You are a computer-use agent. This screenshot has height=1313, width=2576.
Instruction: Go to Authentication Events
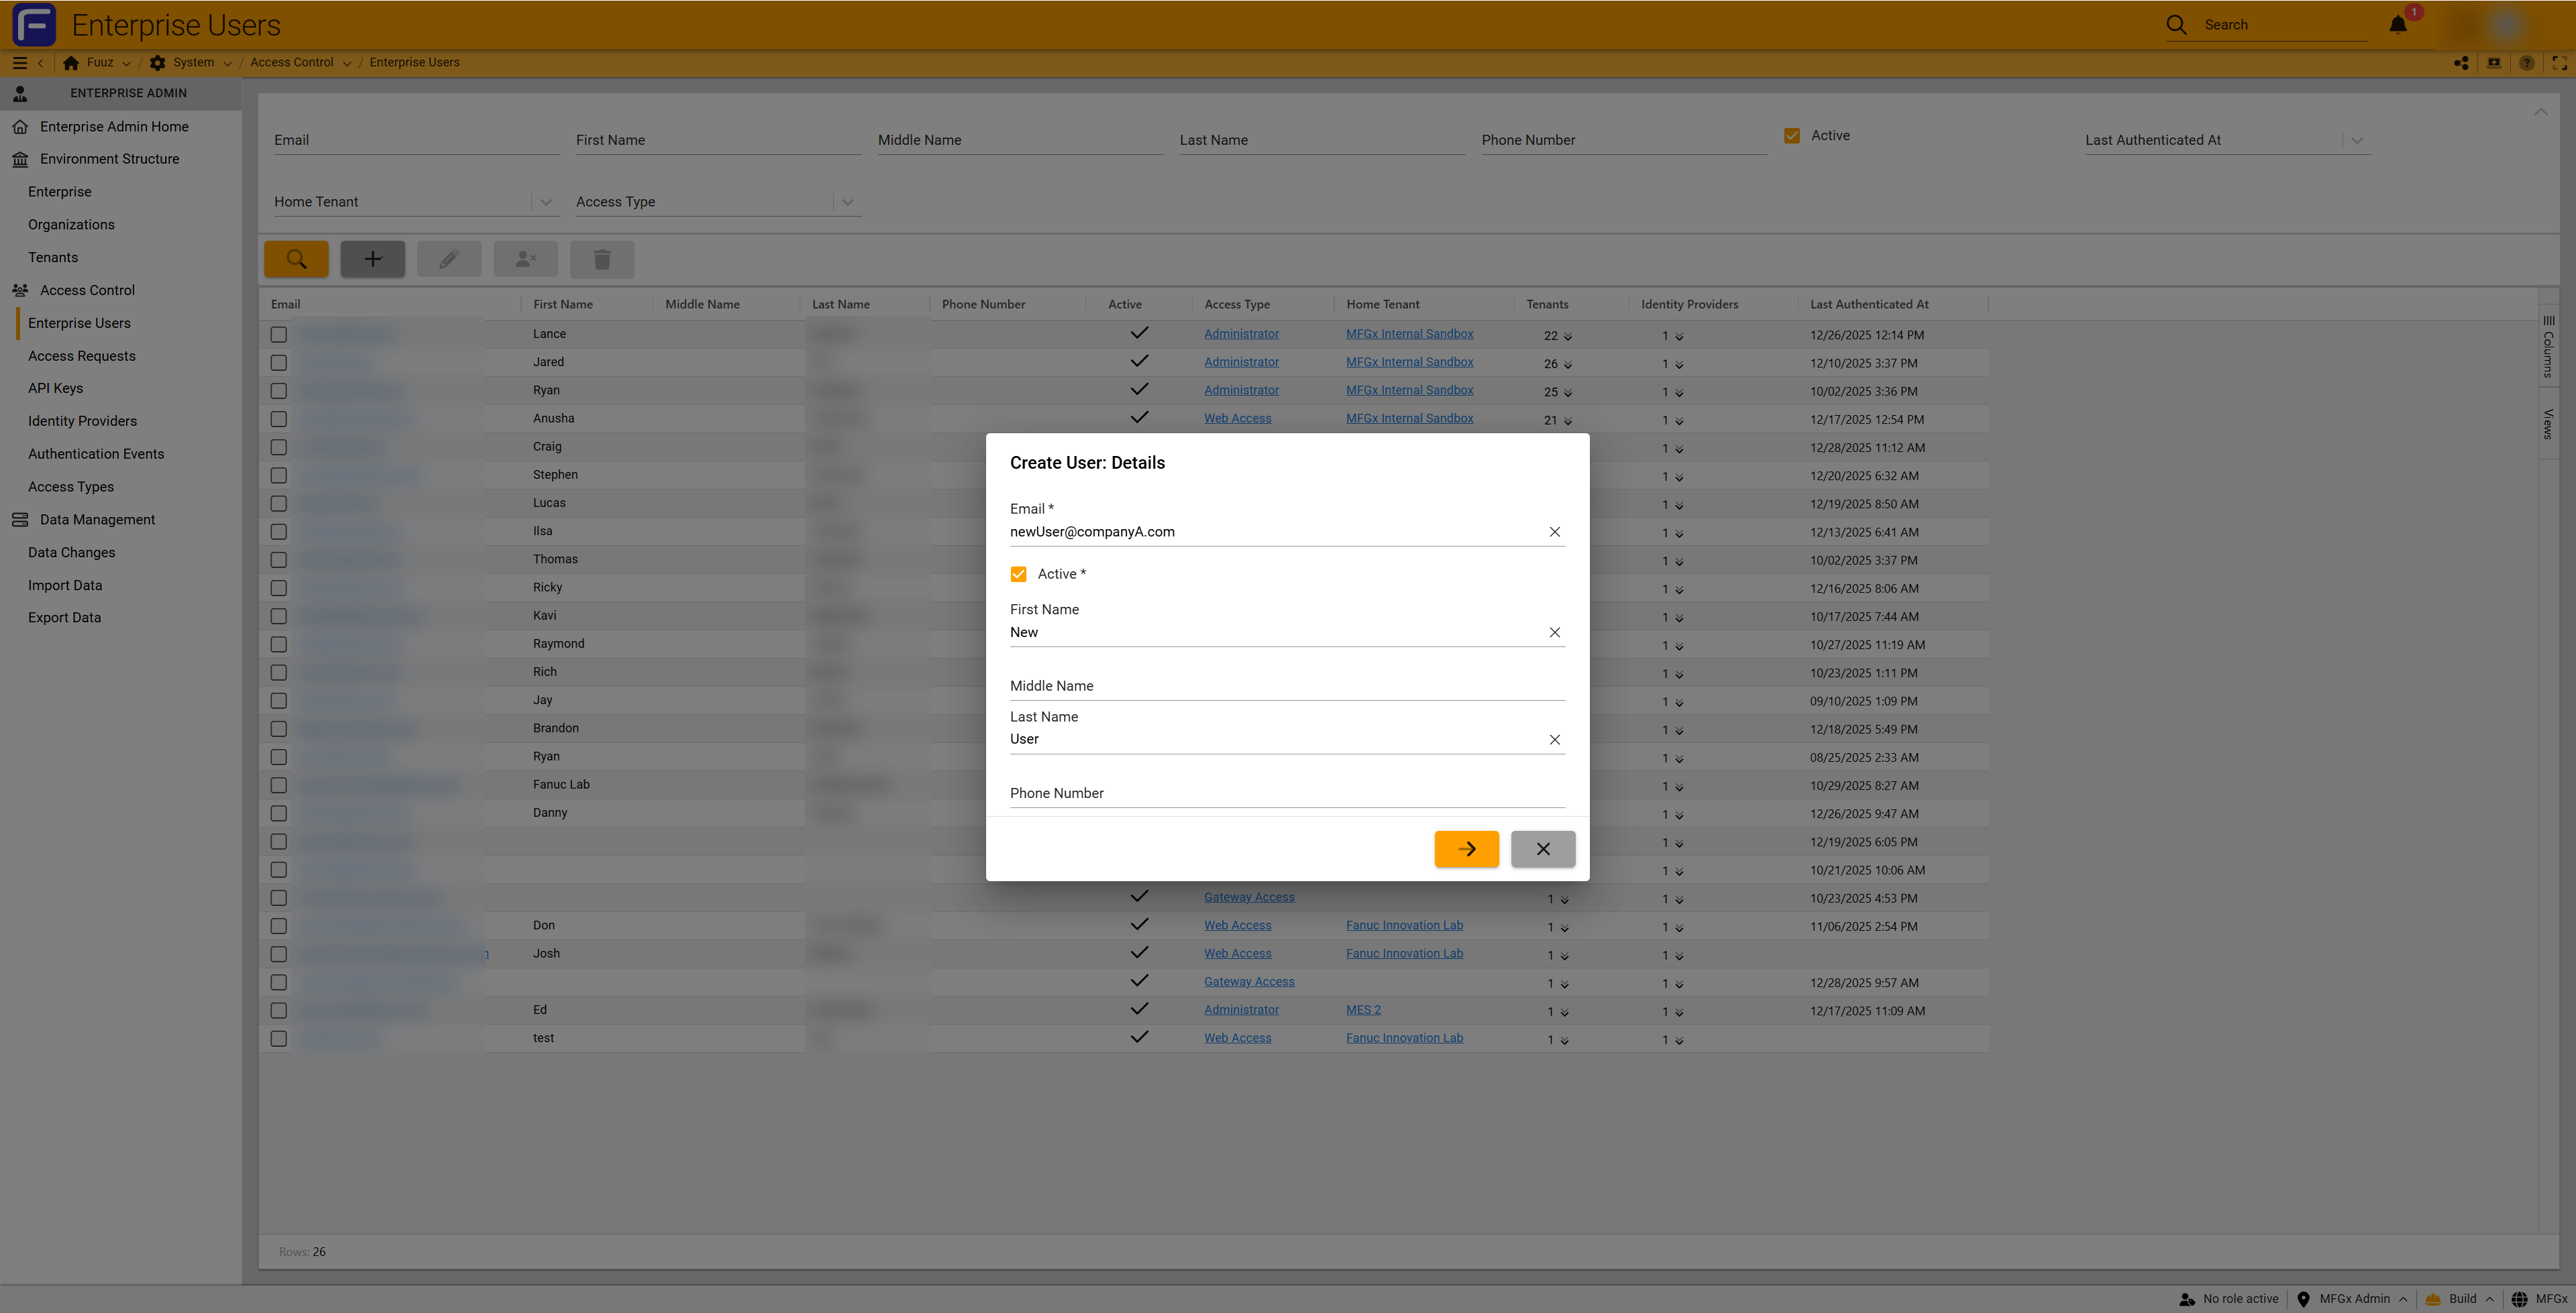coord(96,454)
